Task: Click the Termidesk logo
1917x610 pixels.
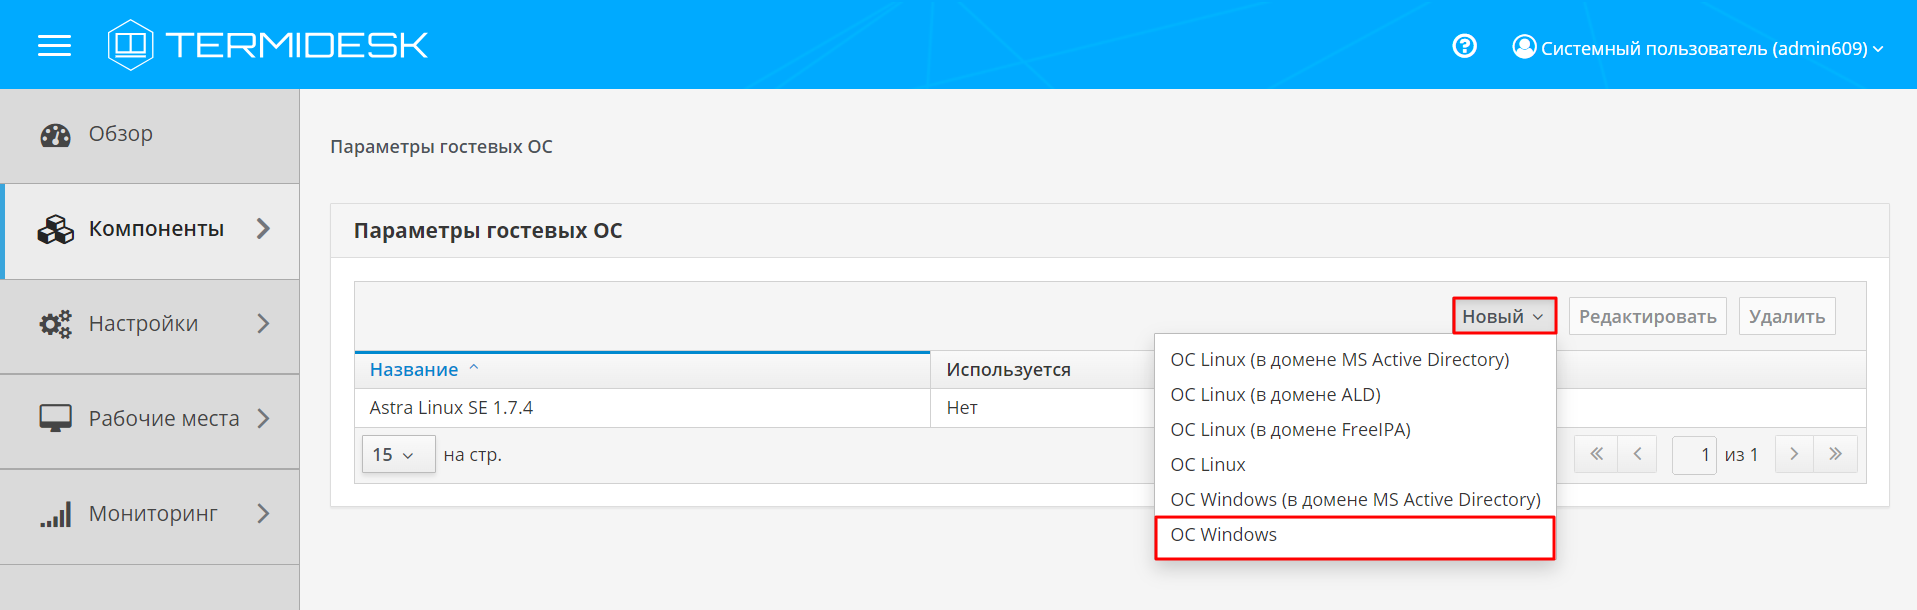Action: coord(267,45)
